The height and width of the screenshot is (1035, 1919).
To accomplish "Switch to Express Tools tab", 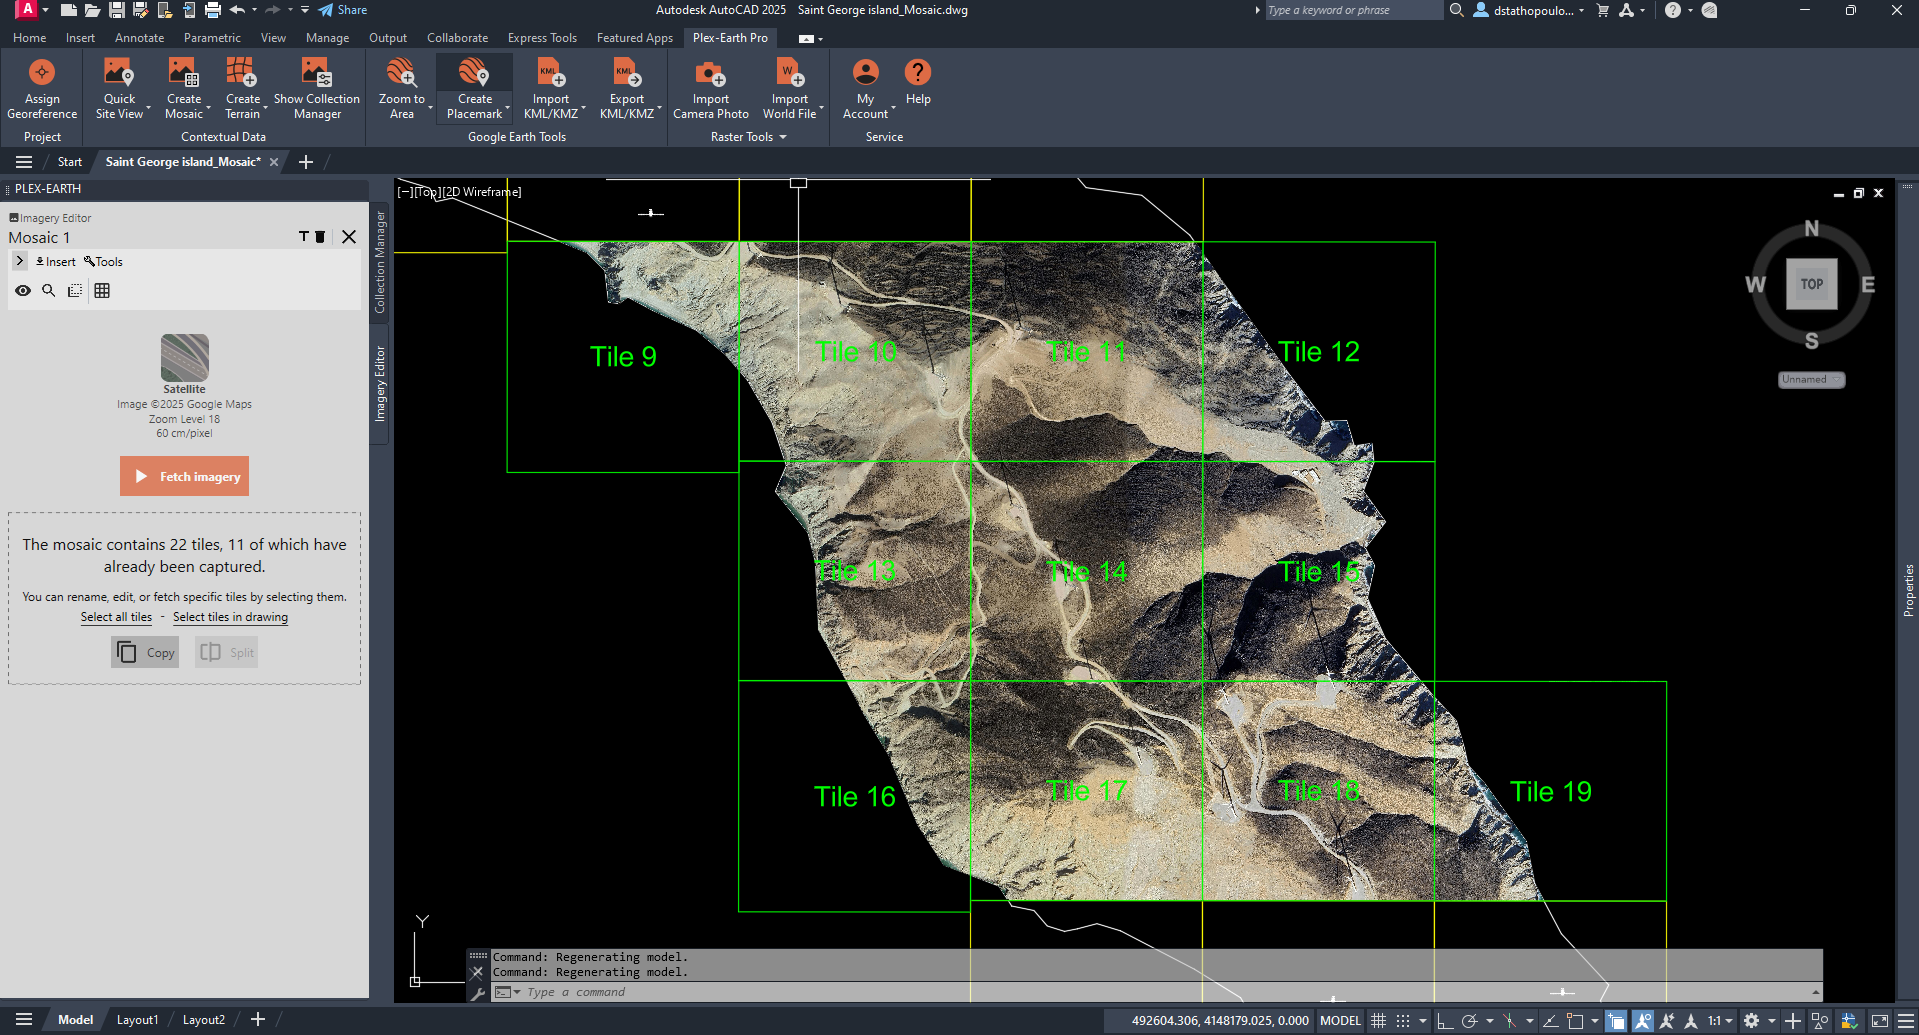I will [542, 38].
